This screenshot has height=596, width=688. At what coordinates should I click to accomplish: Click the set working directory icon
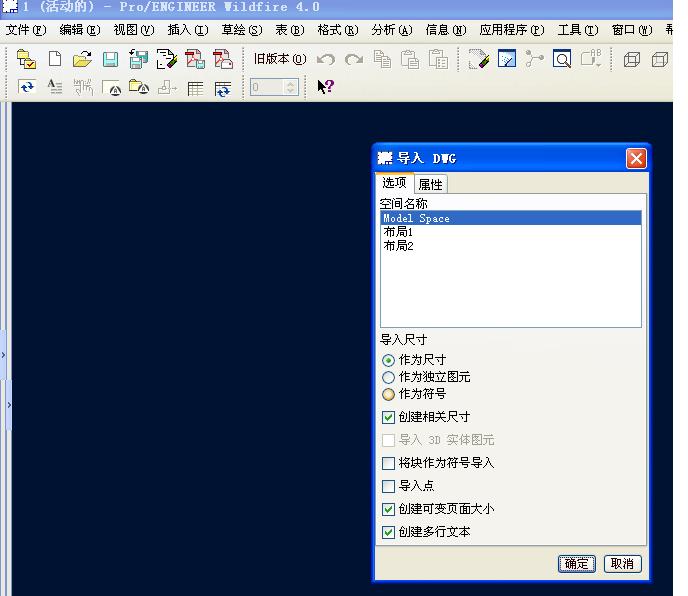tap(26, 59)
